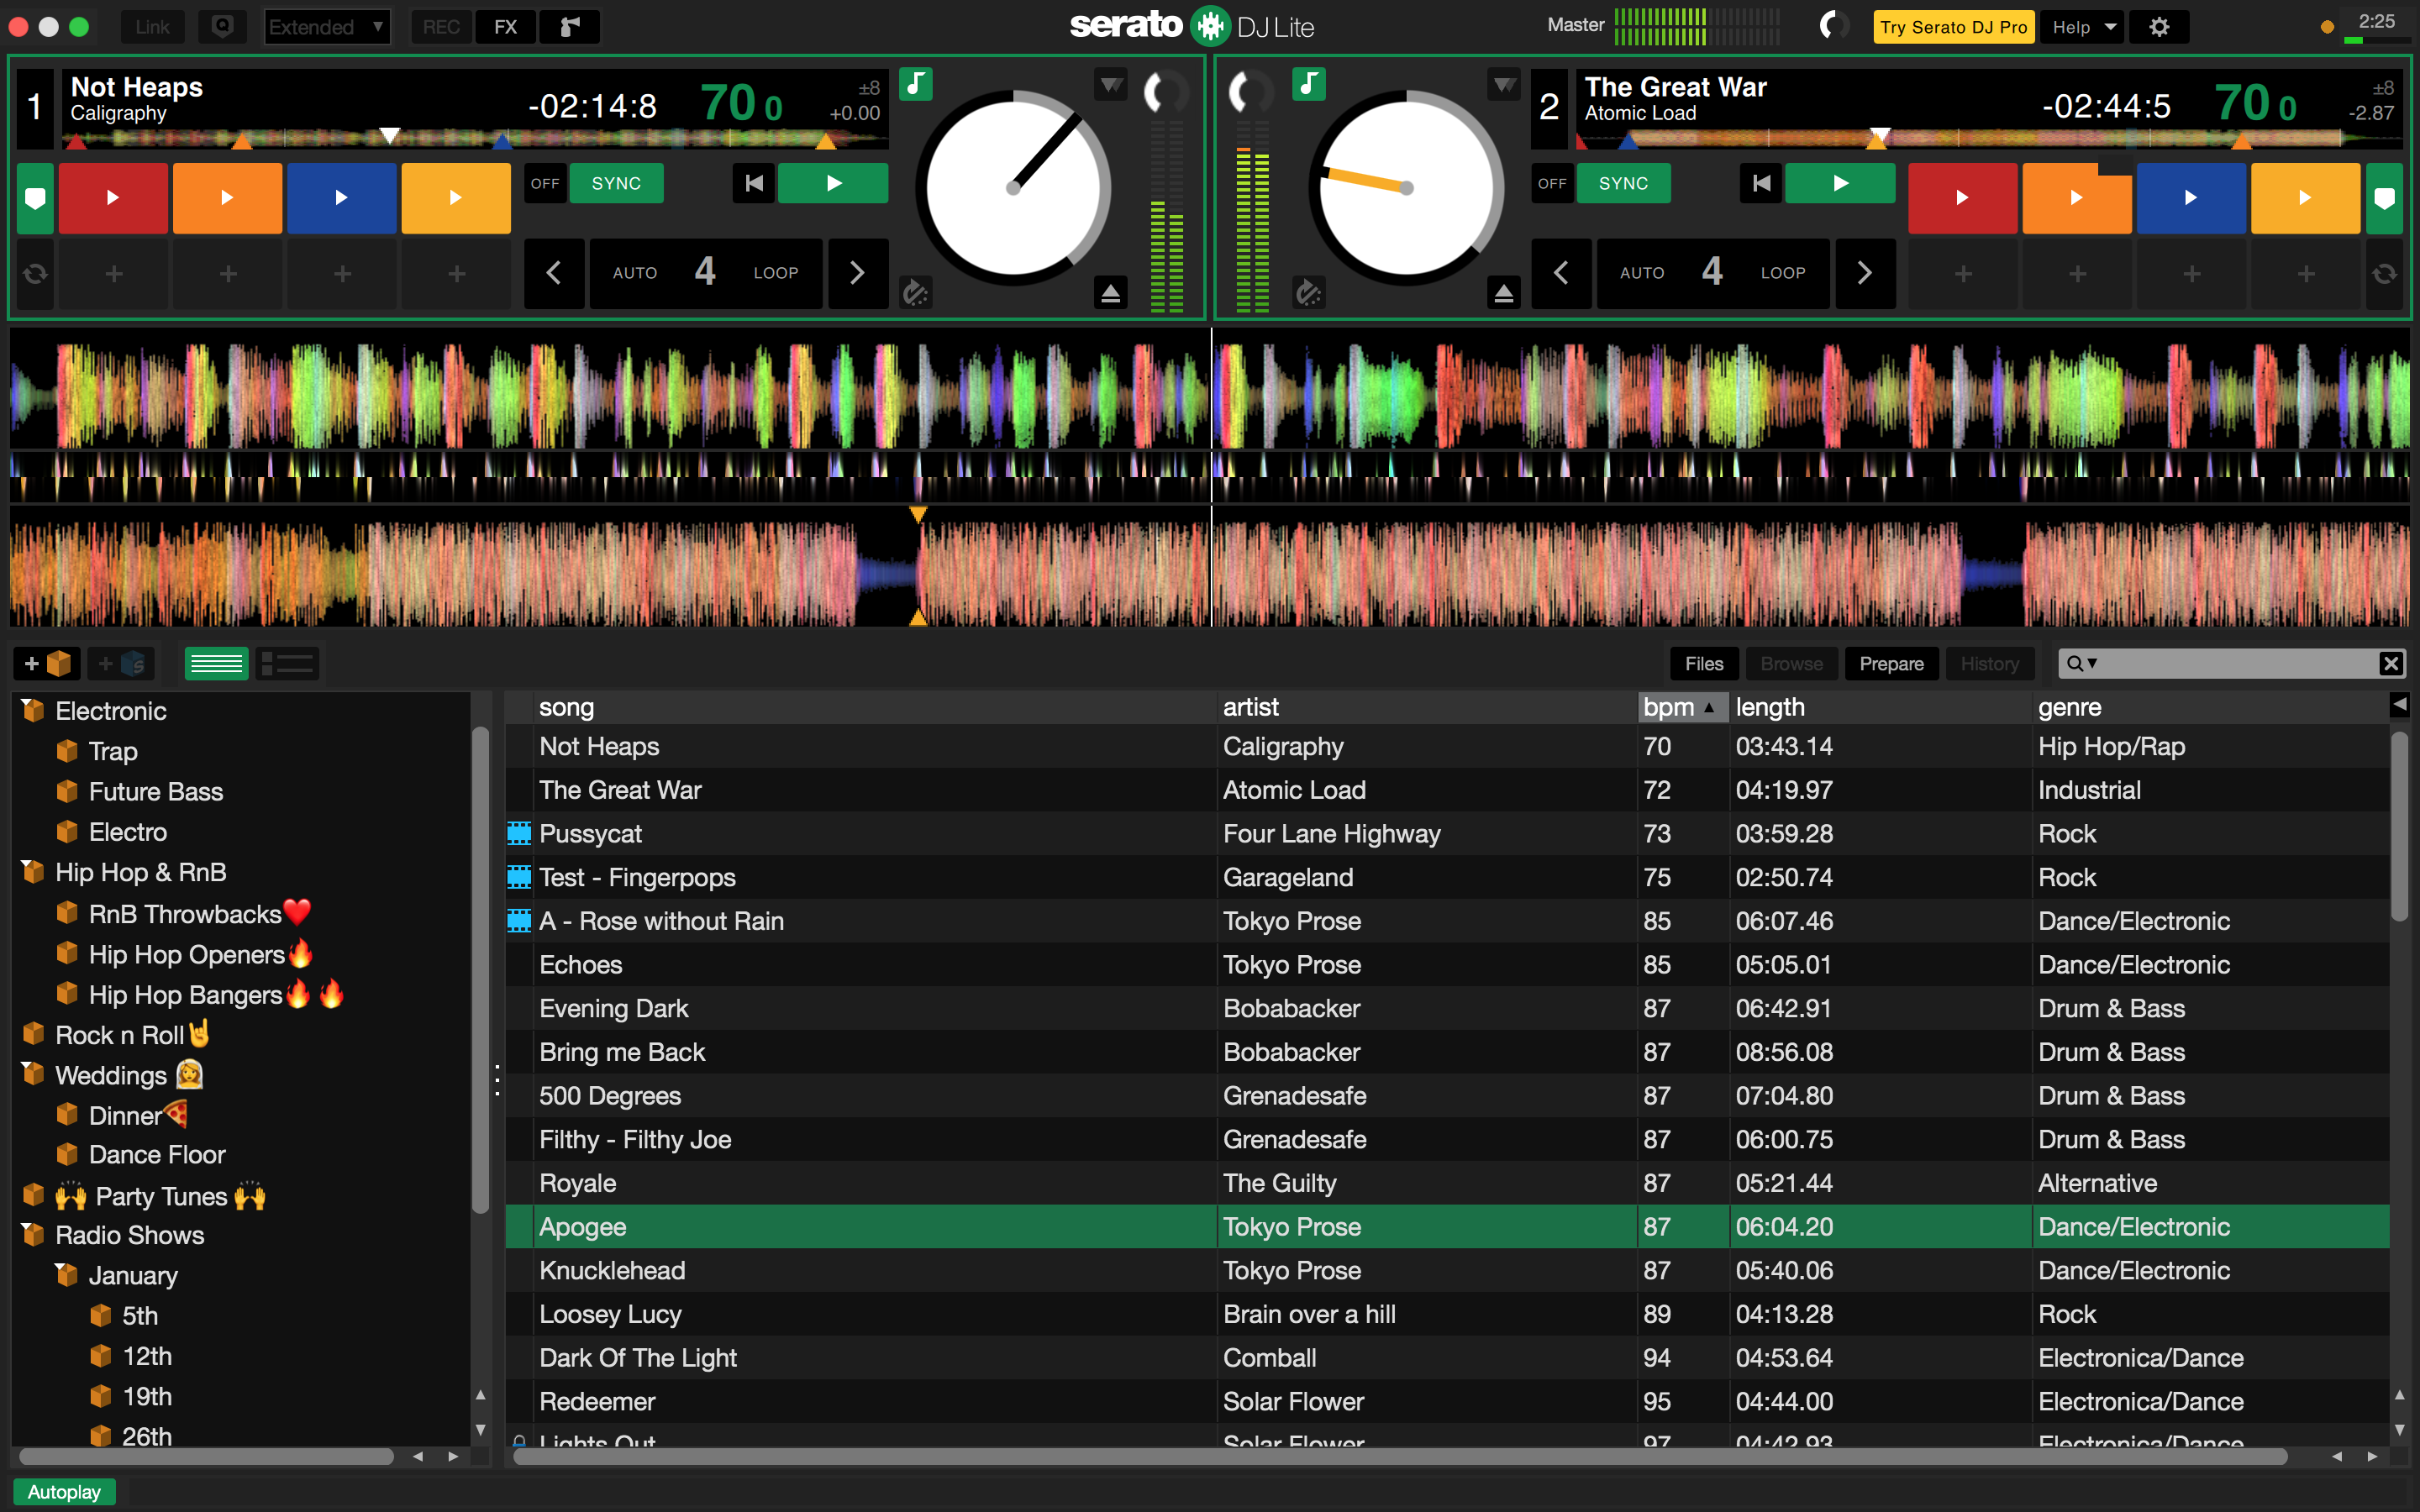Click deck 1 slip/censor icon
The width and height of the screenshot is (2420, 1512).
915,293
